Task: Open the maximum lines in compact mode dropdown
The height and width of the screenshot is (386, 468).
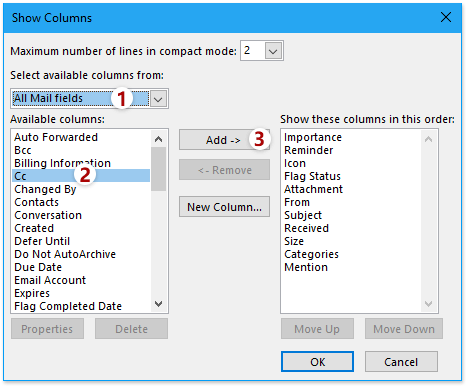Action: coord(273,51)
